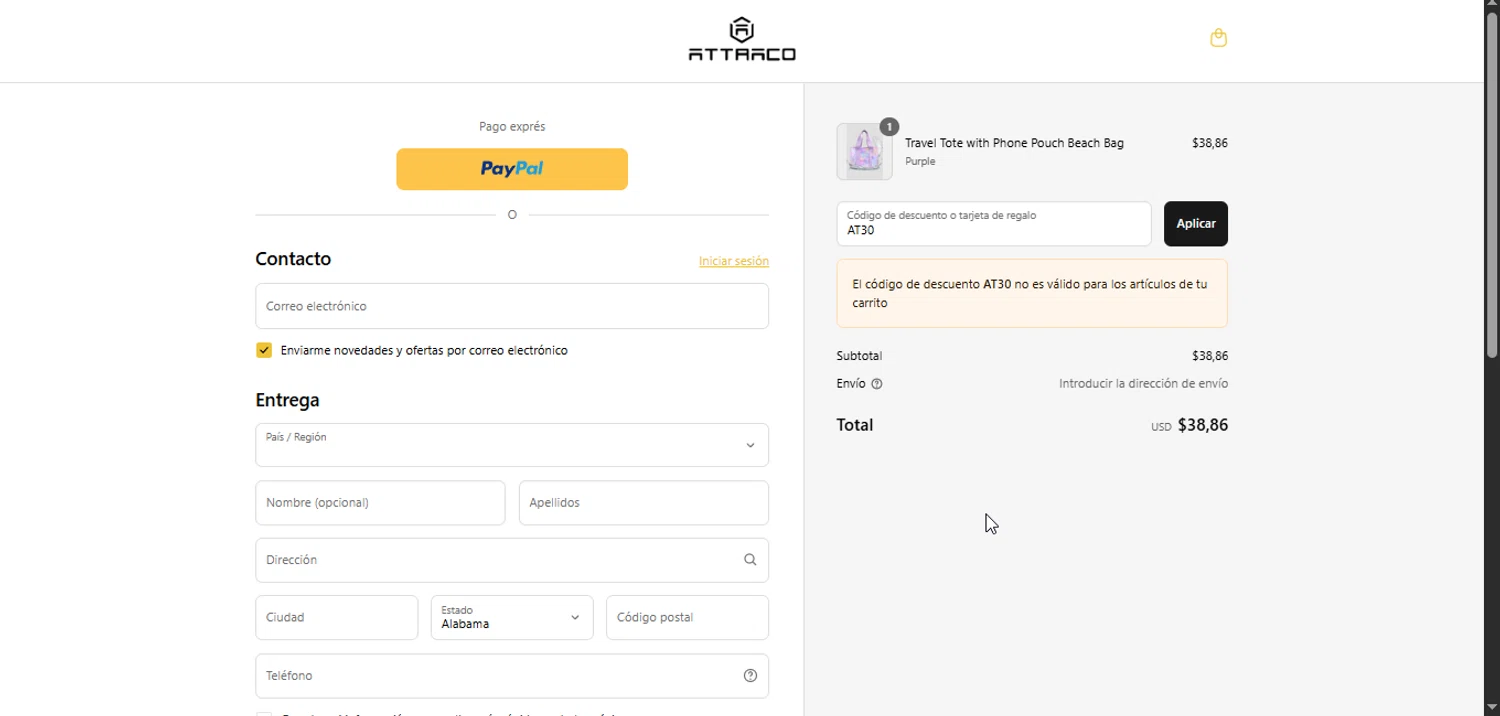The width and height of the screenshot is (1500, 716).
Task: Click the Nombre (opcional) field
Action: pos(380,503)
